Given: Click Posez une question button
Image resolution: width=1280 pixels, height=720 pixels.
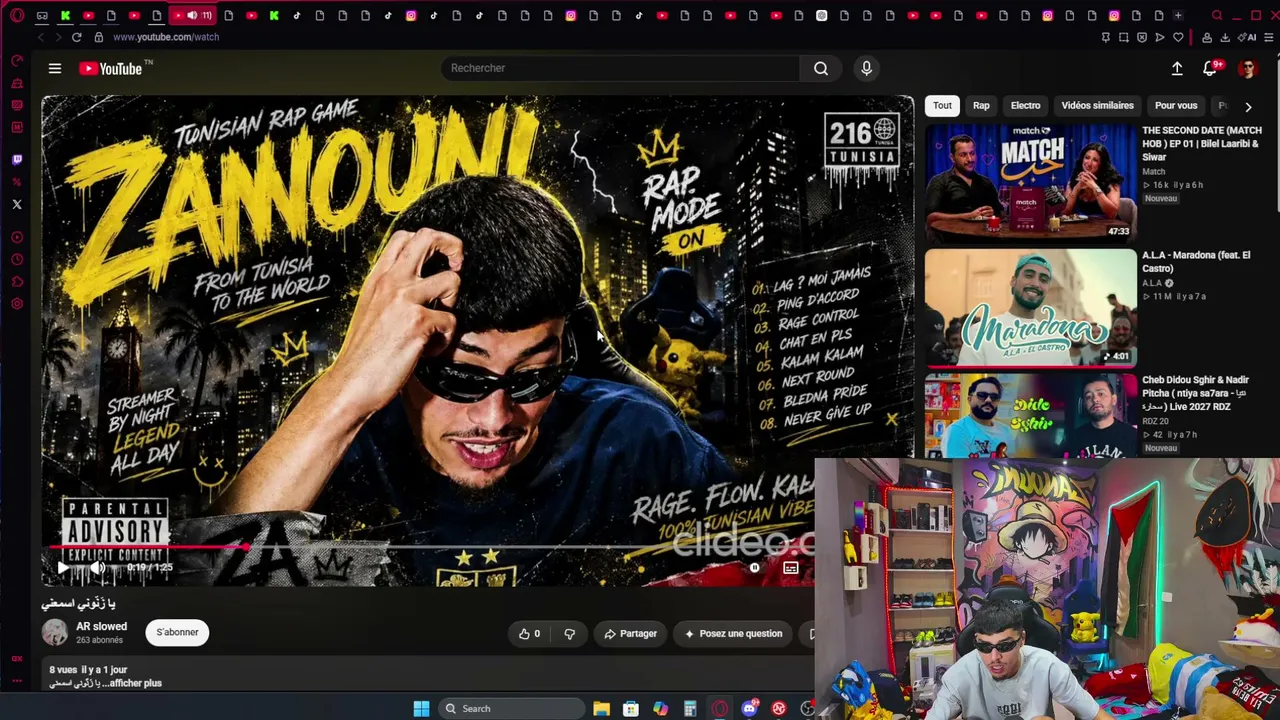Looking at the screenshot, I should (733, 633).
